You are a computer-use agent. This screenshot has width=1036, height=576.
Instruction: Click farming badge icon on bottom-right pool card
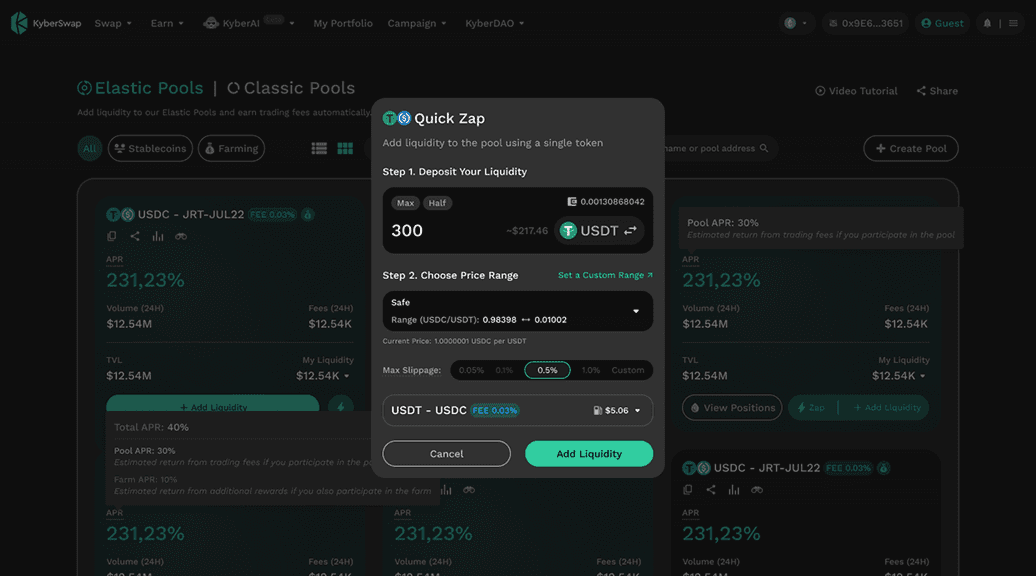click(x=883, y=468)
